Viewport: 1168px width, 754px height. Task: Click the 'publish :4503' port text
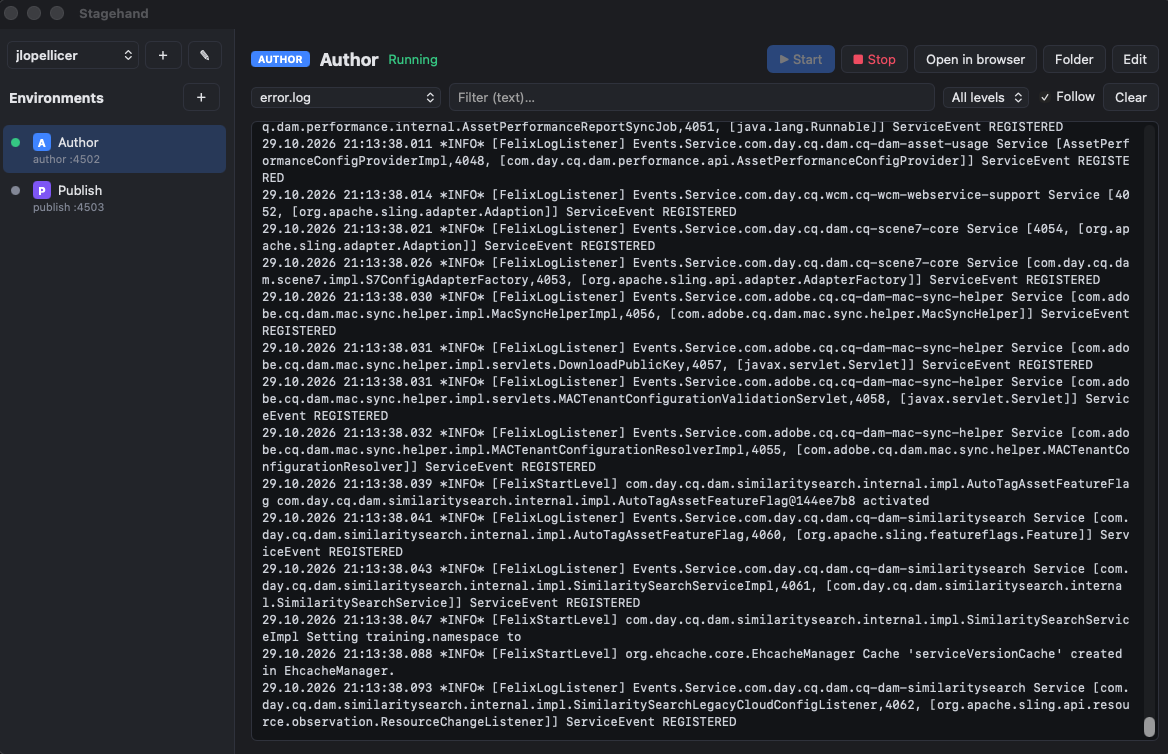pyautogui.click(x=69, y=208)
